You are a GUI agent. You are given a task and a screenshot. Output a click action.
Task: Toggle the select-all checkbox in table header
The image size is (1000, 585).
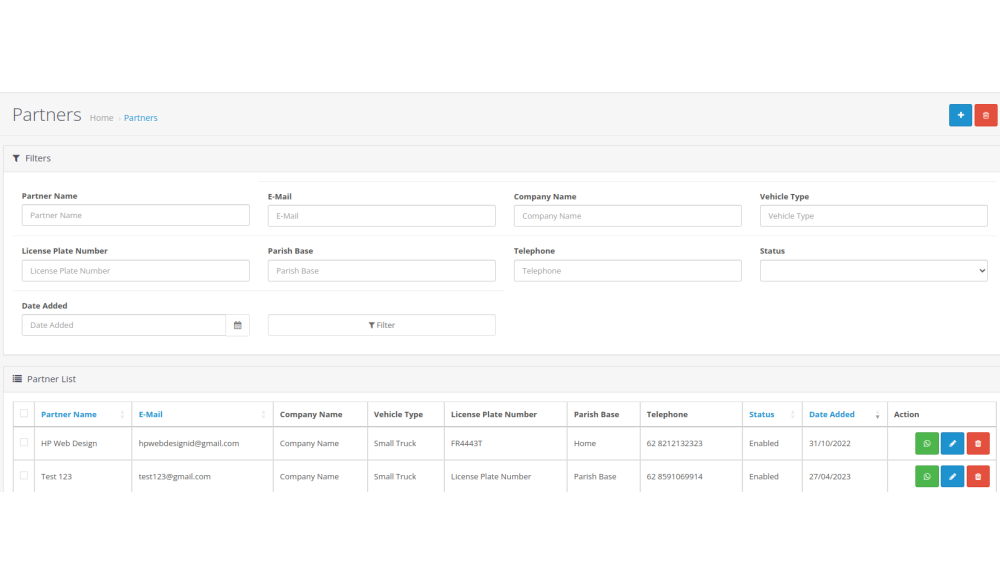(x=24, y=414)
